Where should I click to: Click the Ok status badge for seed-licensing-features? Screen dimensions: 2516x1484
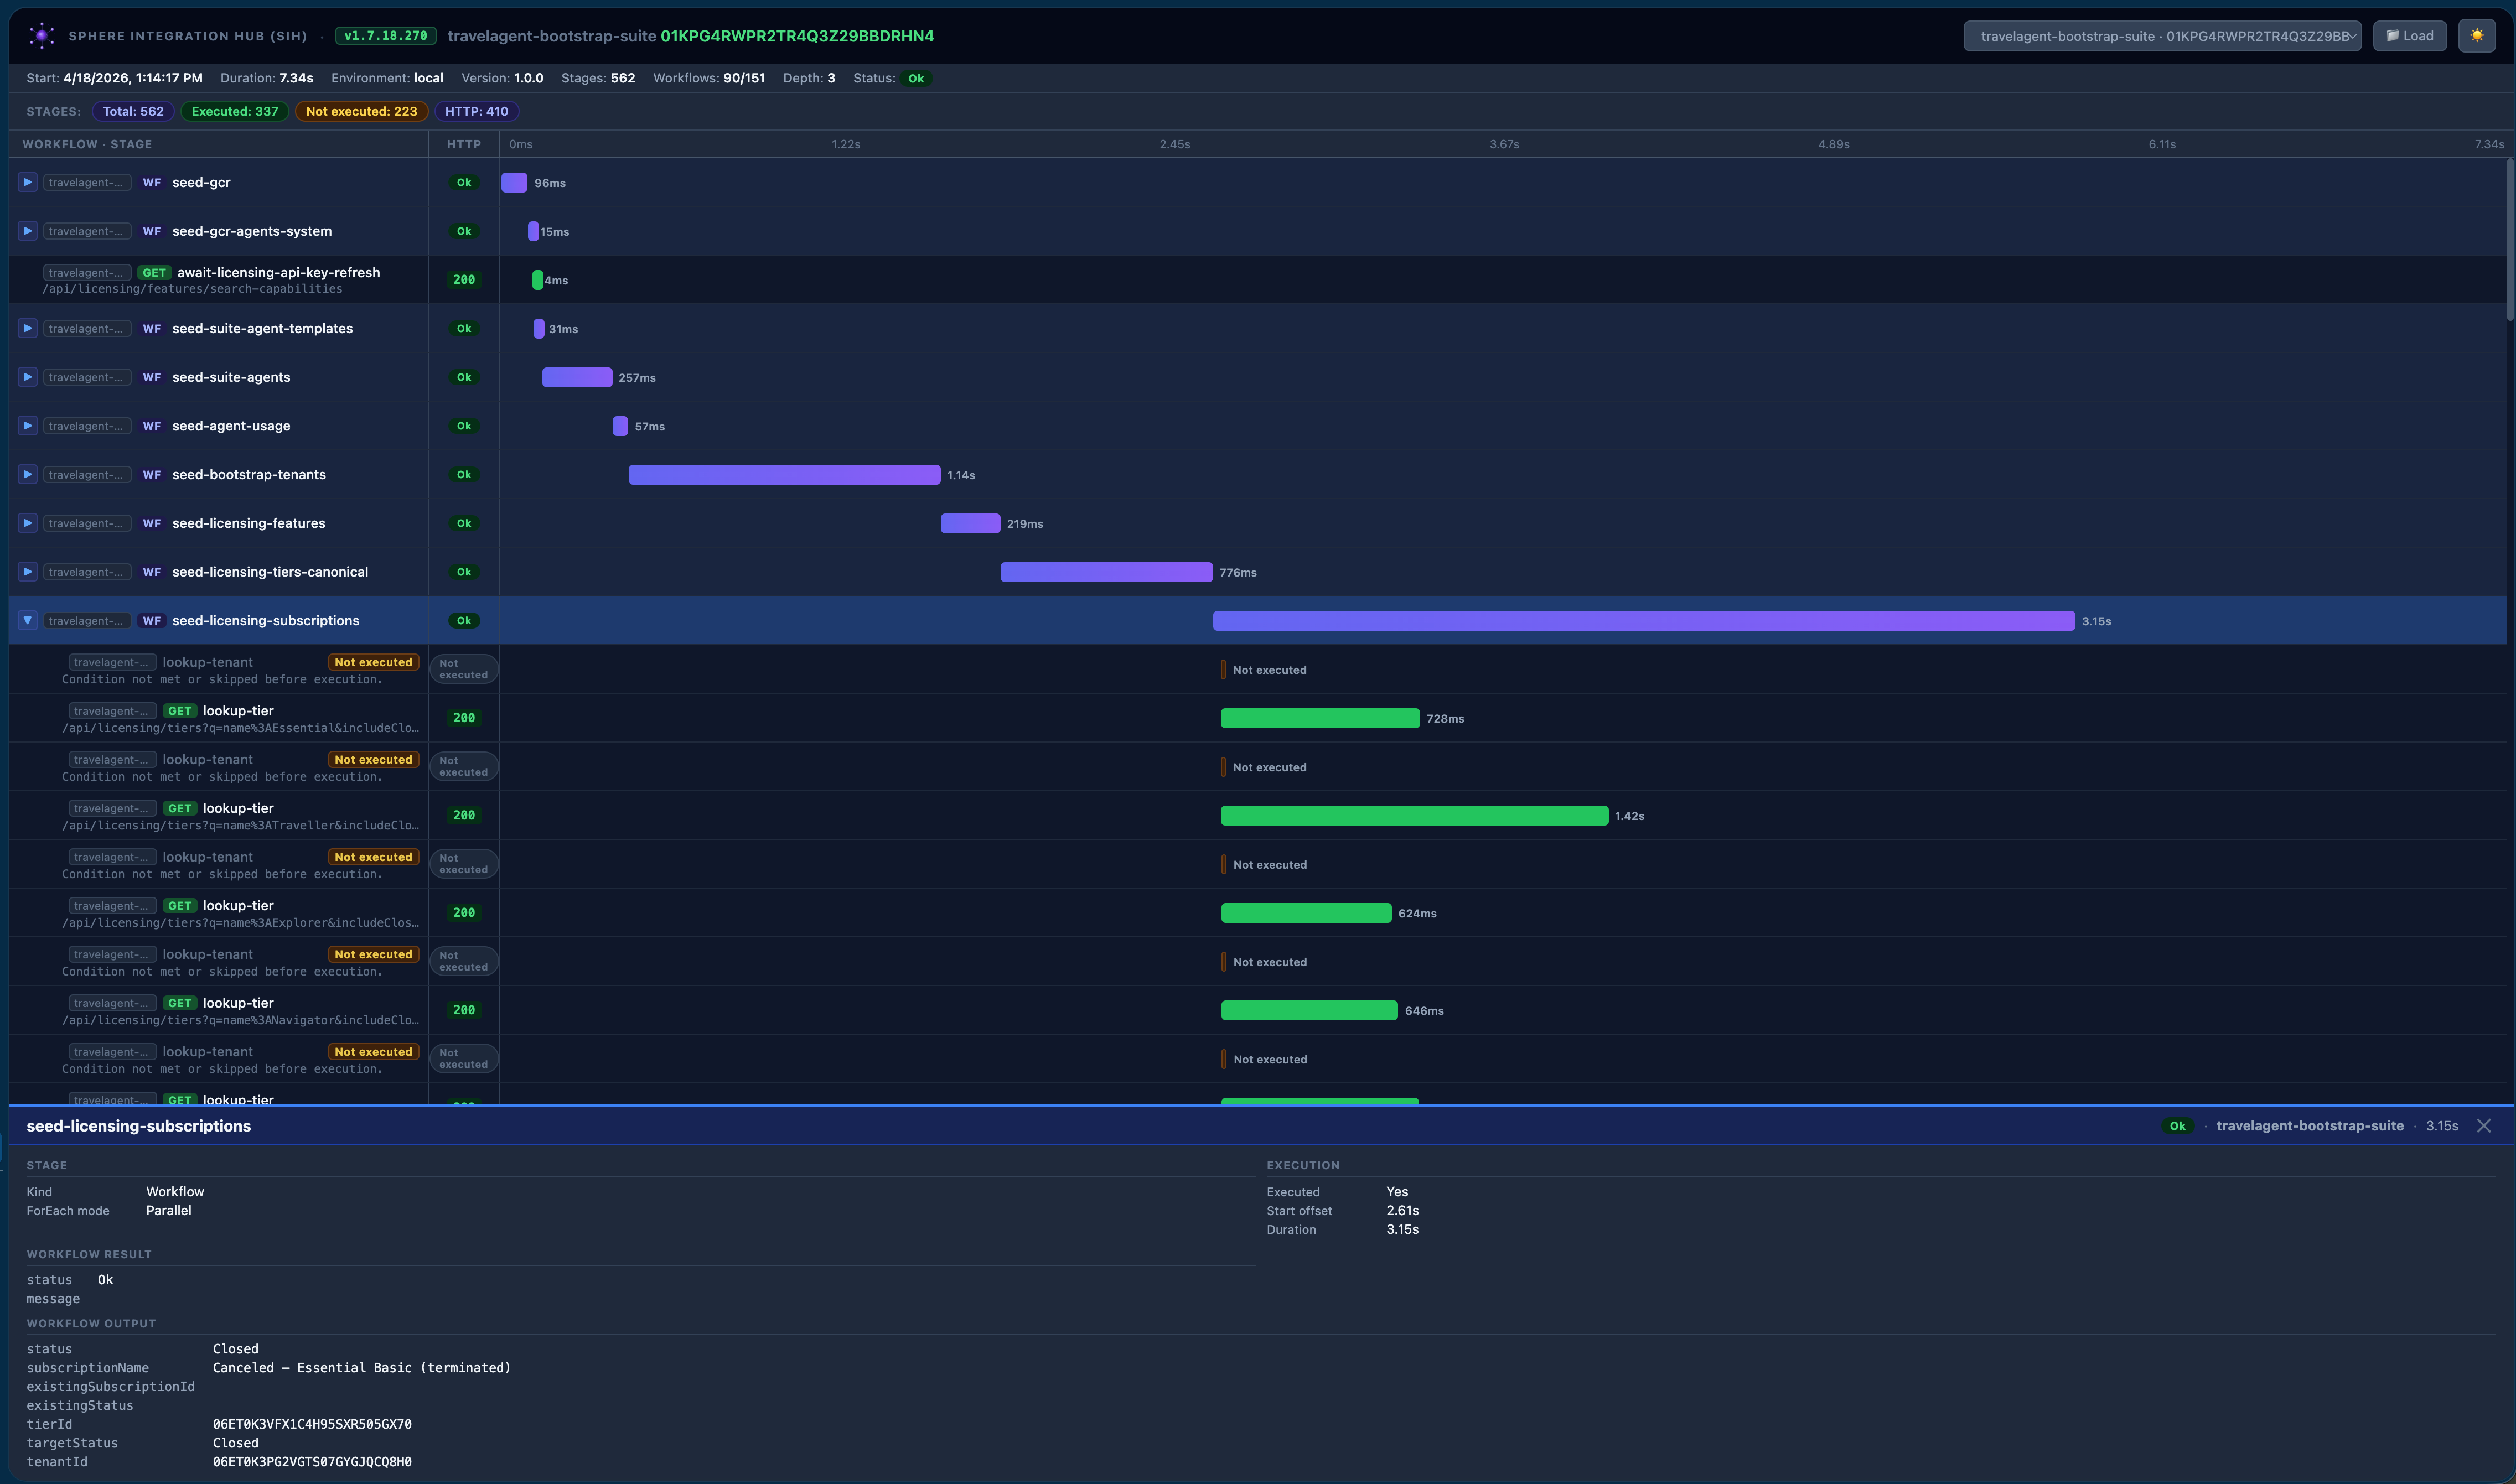point(464,523)
